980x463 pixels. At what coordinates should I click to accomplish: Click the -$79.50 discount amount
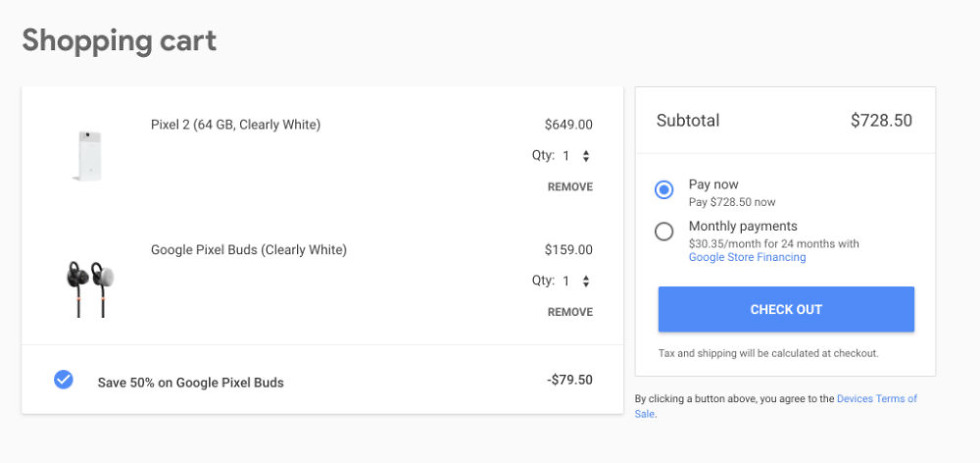click(569, 380)
